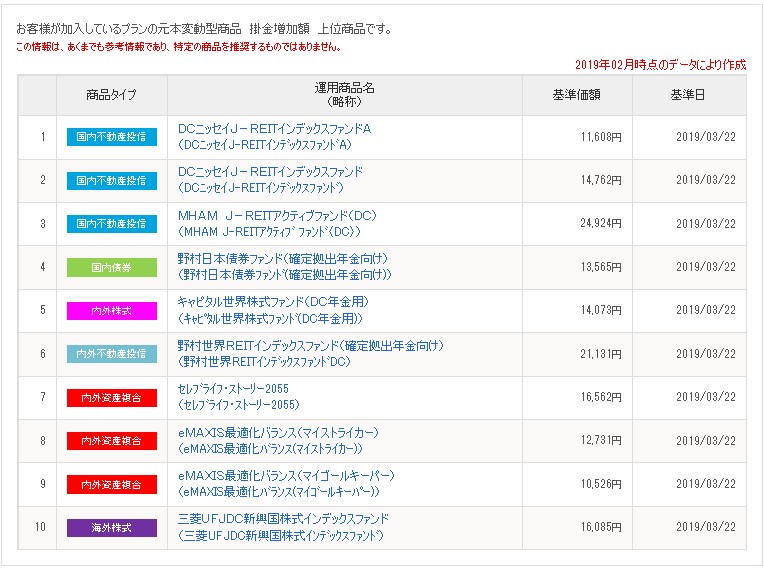The width and height of the screenshot is (764, 568).
Task: Click the 内外資産複合 badge in row 8
Action: [x=112, y=441]
